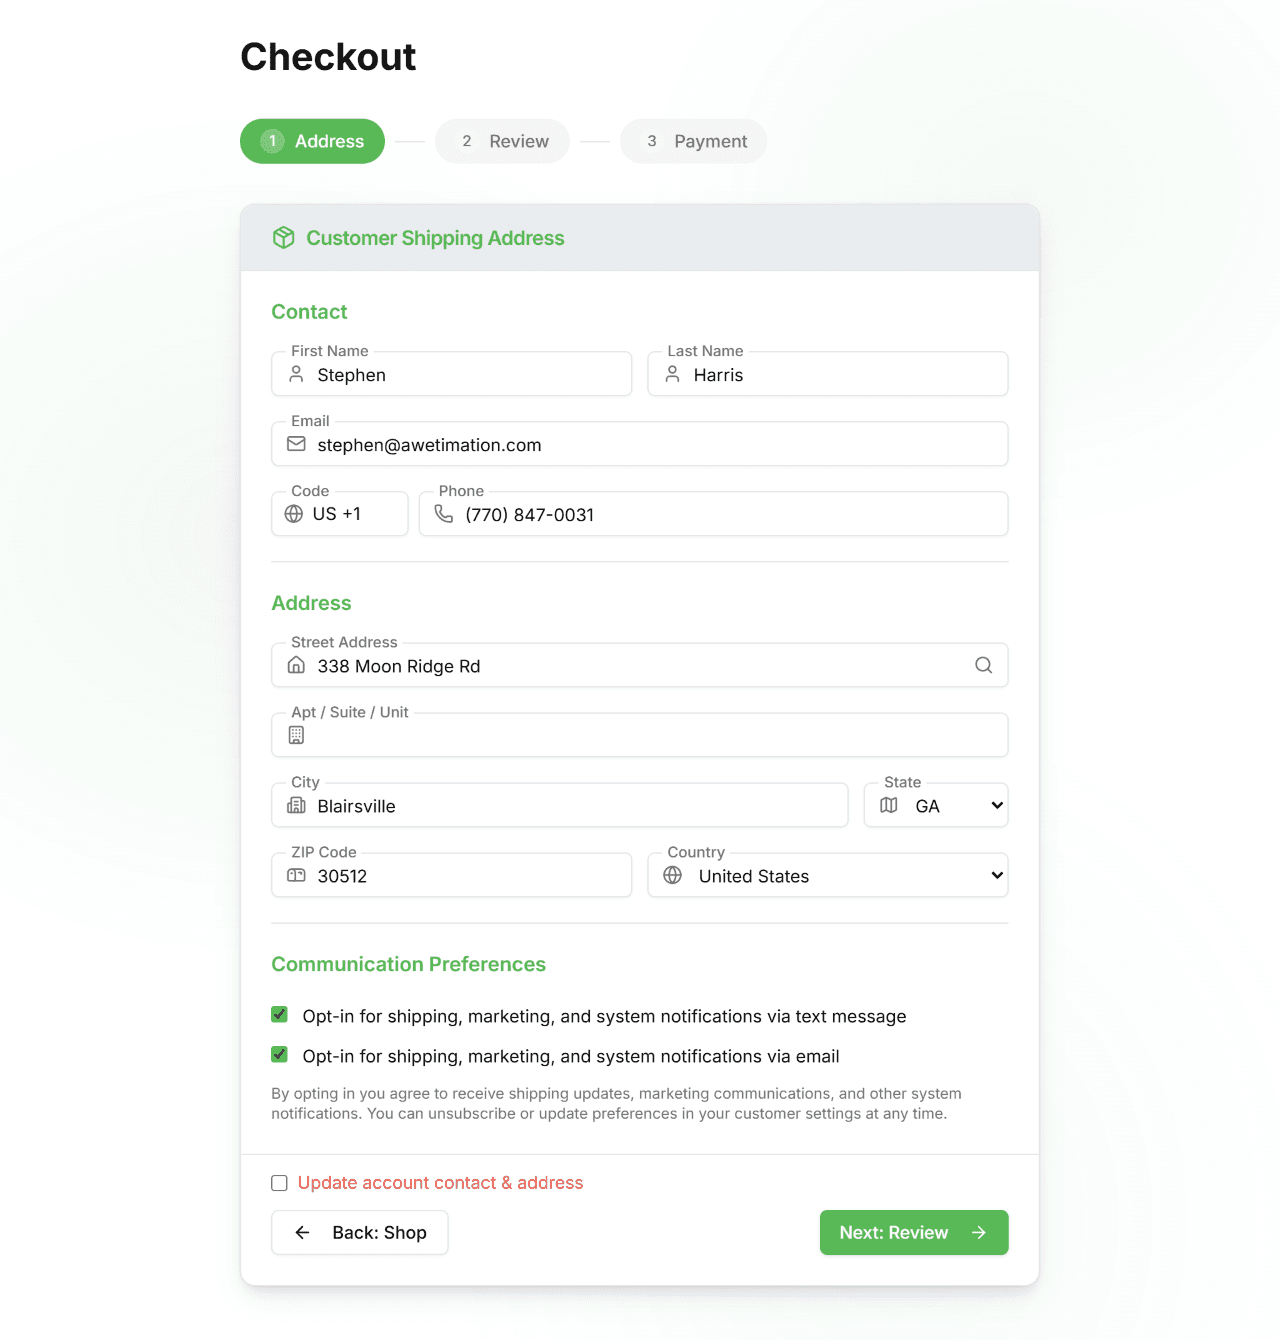Disable text message notification opt-in

coord(278,1014)
